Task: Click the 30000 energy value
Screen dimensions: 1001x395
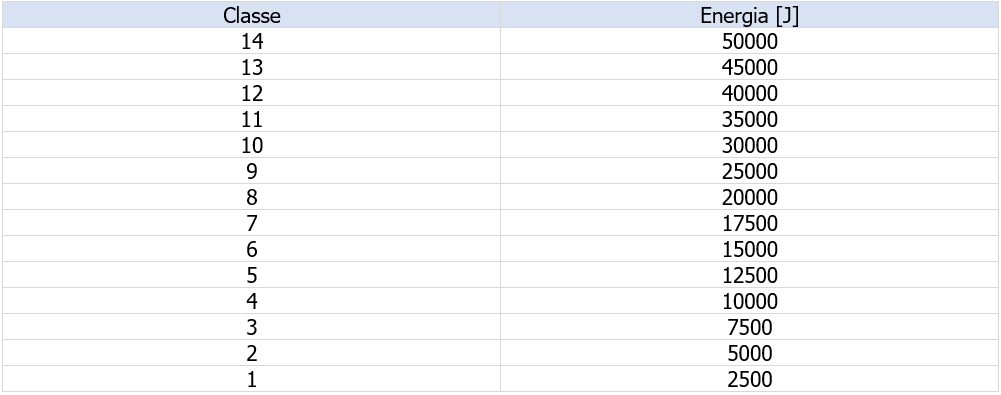Action: 749,145
